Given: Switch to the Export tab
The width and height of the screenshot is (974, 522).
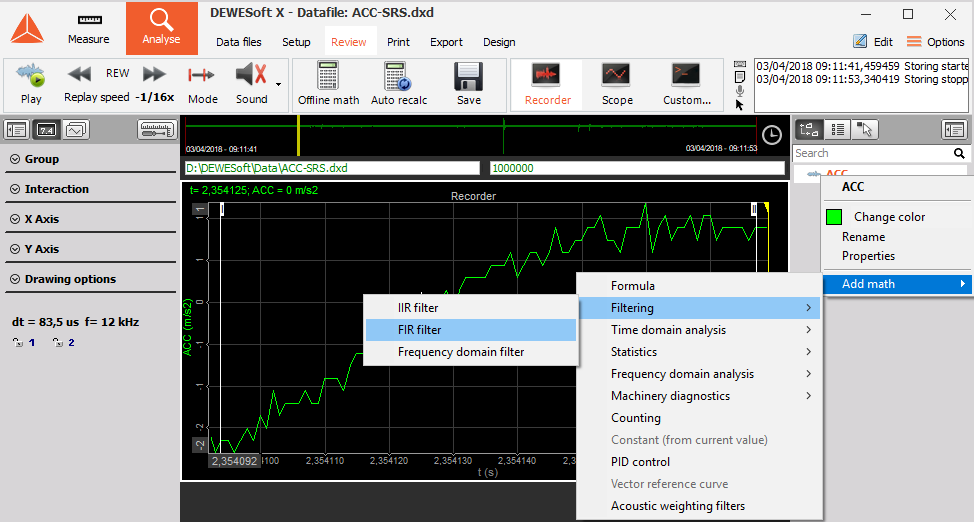Looking at the screenshot, I should tap(446, 42).
